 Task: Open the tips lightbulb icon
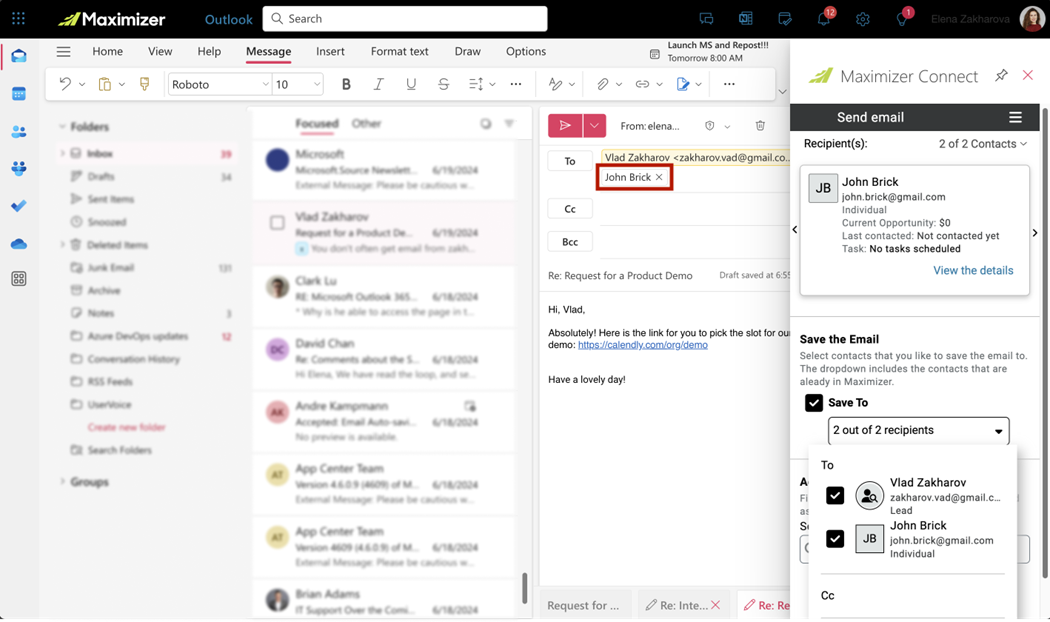[902, 19]
